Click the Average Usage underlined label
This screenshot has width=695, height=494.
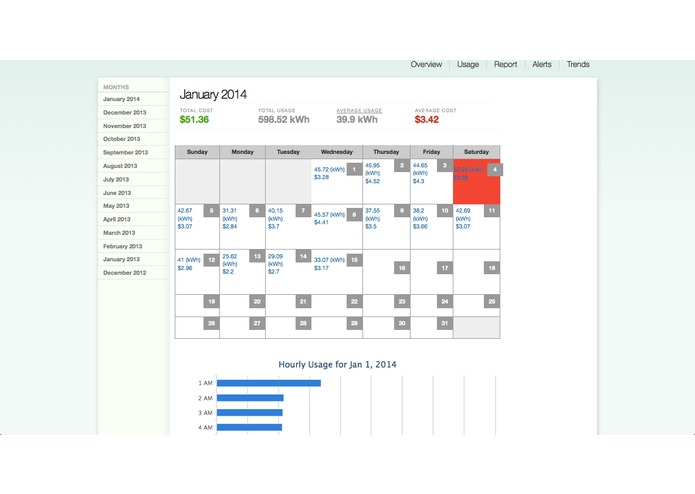tap(359, 110)
